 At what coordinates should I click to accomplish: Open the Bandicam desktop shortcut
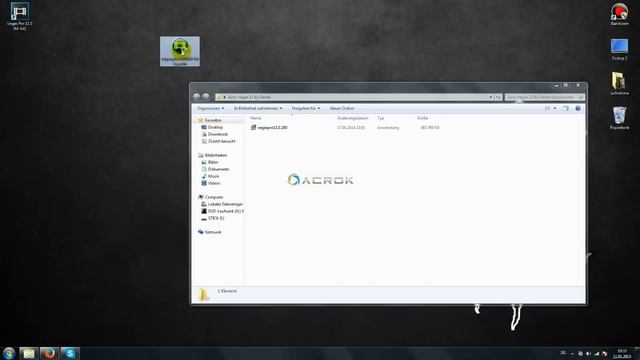point(619,14)
